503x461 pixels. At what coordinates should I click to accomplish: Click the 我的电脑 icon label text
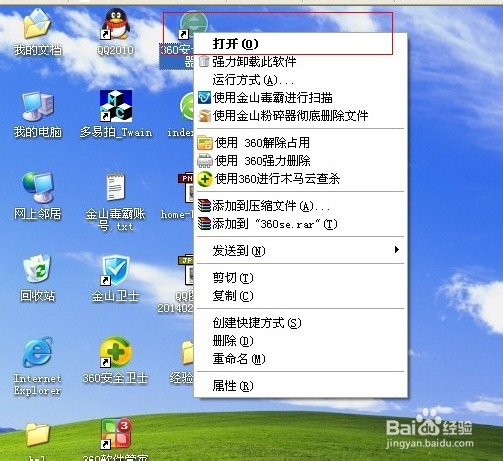[38, 132]
